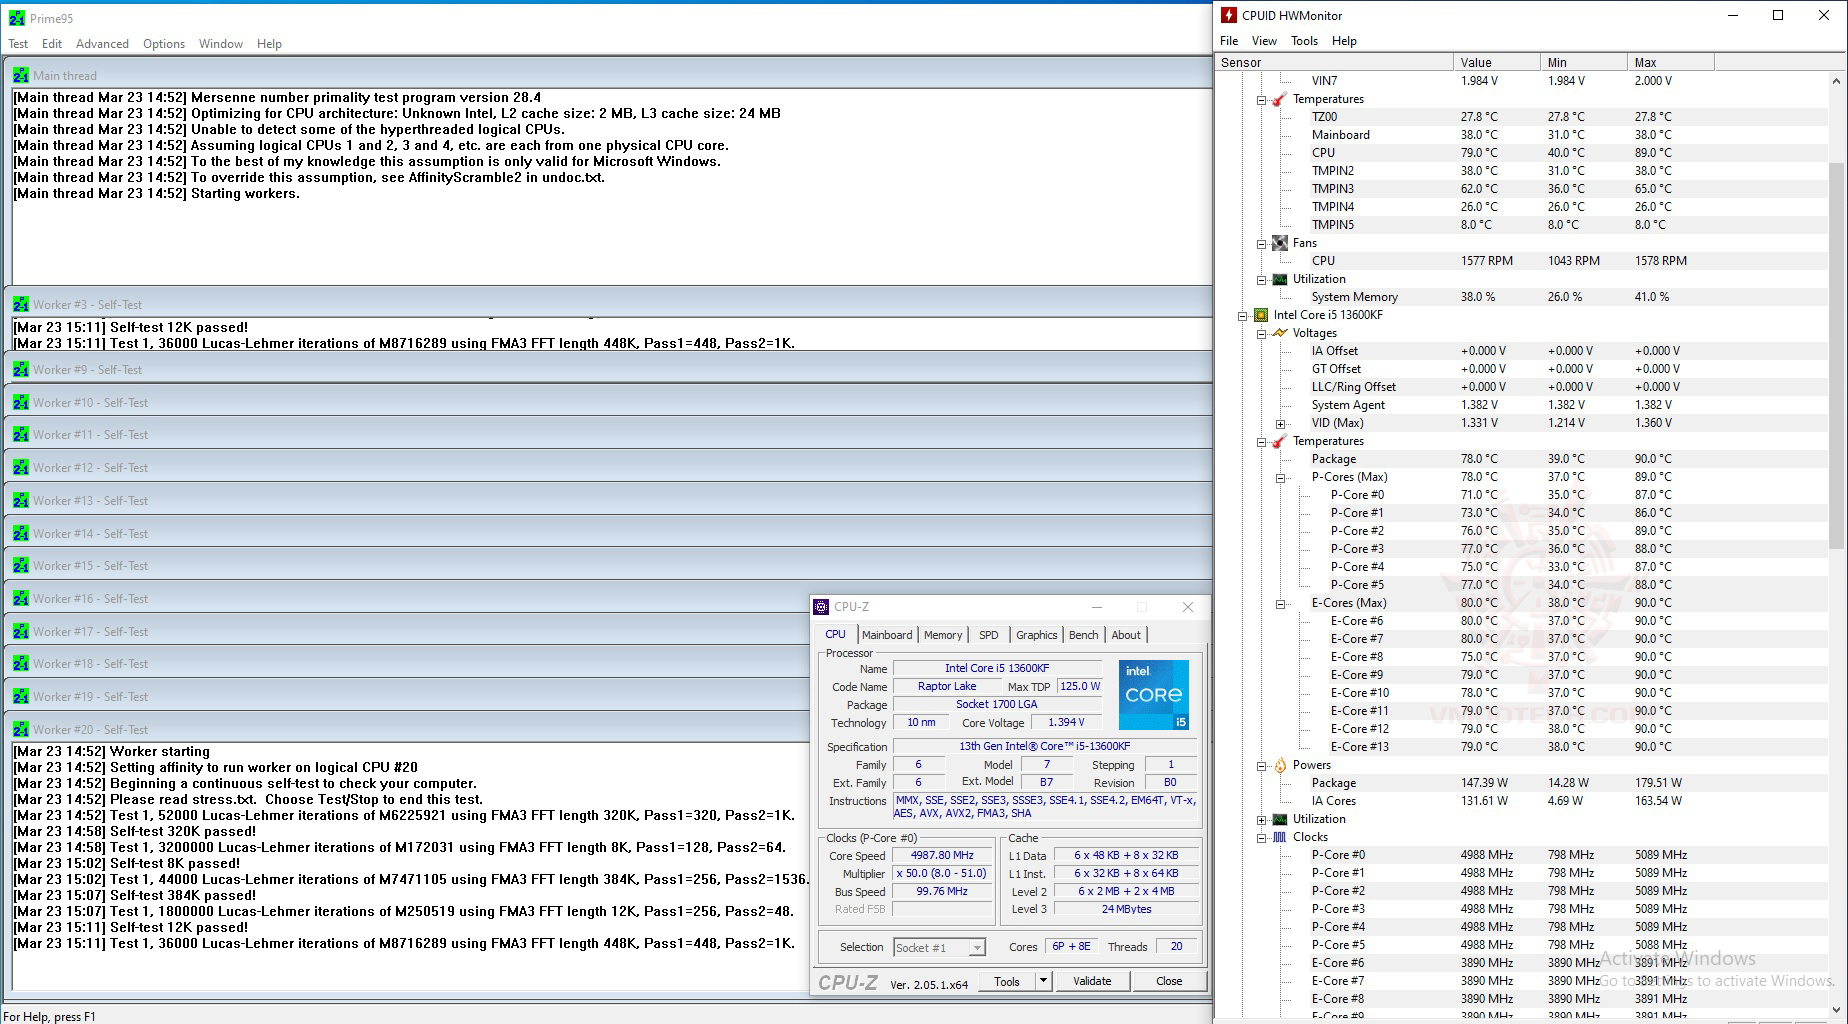Click the Worker #15 Self-Test window icon

(x=21, y=566)
